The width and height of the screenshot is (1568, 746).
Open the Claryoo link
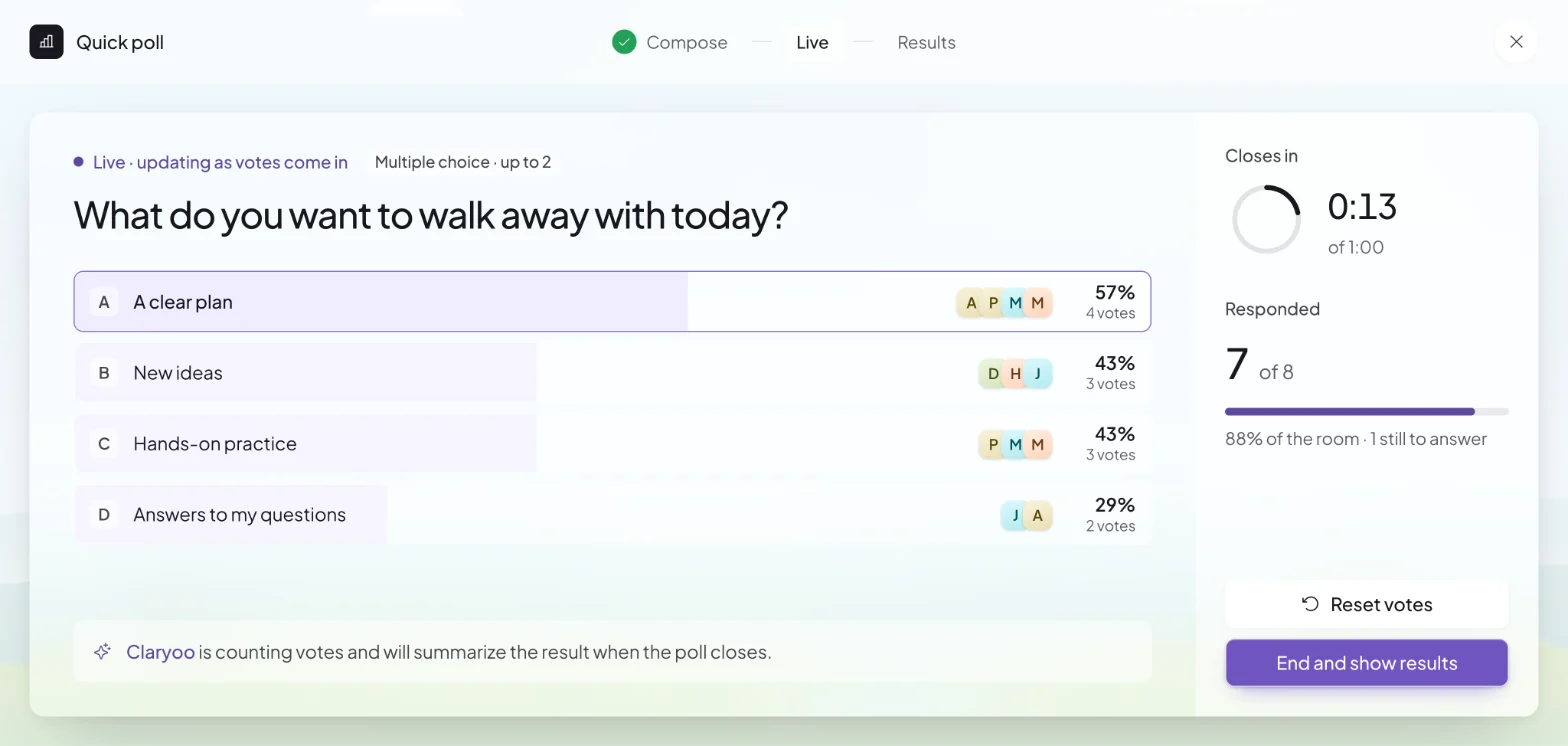tap(160, 652)
